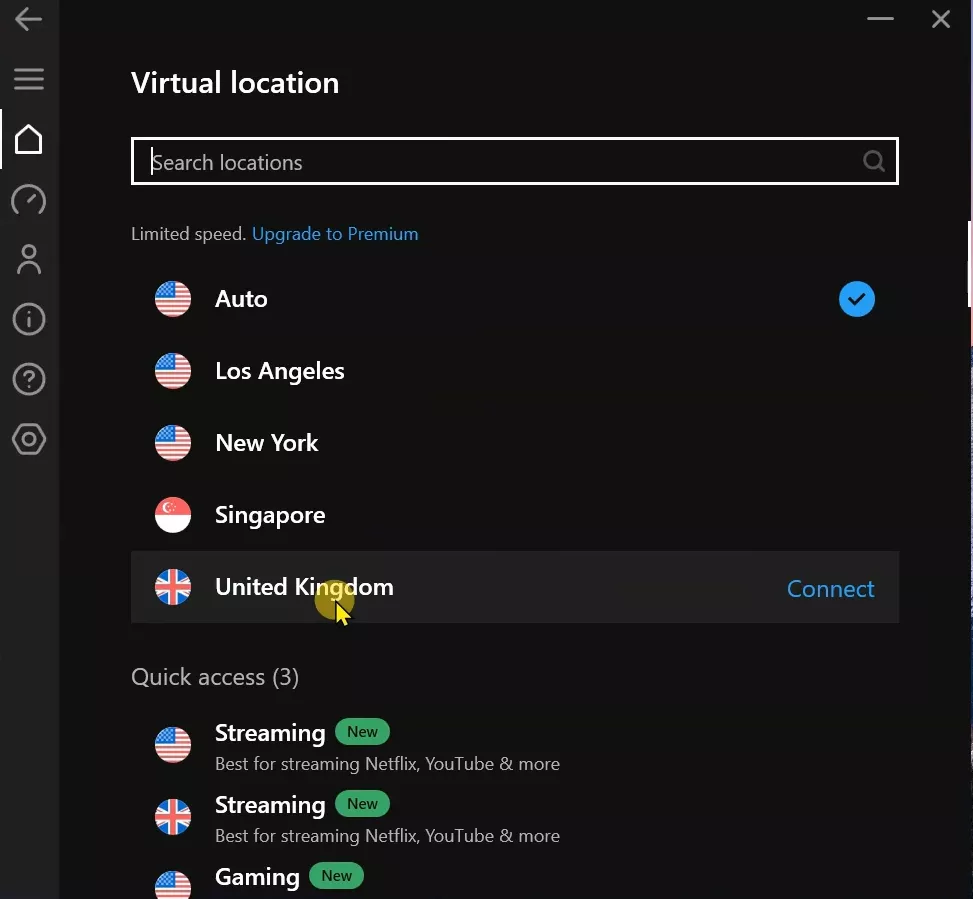Select the Los Angeles server
973x899 pixels.
280,370
